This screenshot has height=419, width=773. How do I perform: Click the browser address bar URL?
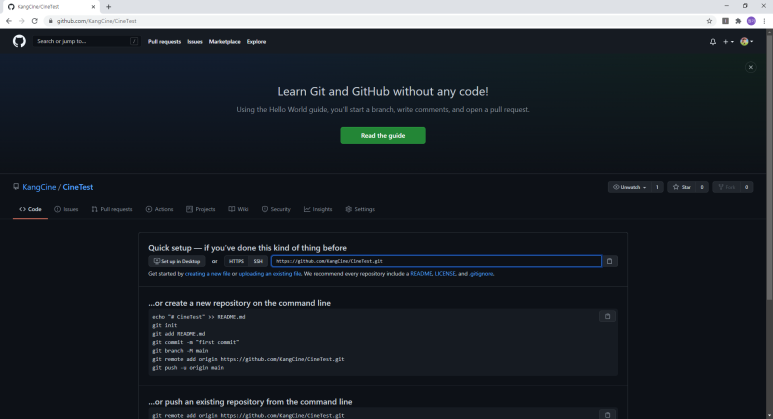[x=97, y=21]
